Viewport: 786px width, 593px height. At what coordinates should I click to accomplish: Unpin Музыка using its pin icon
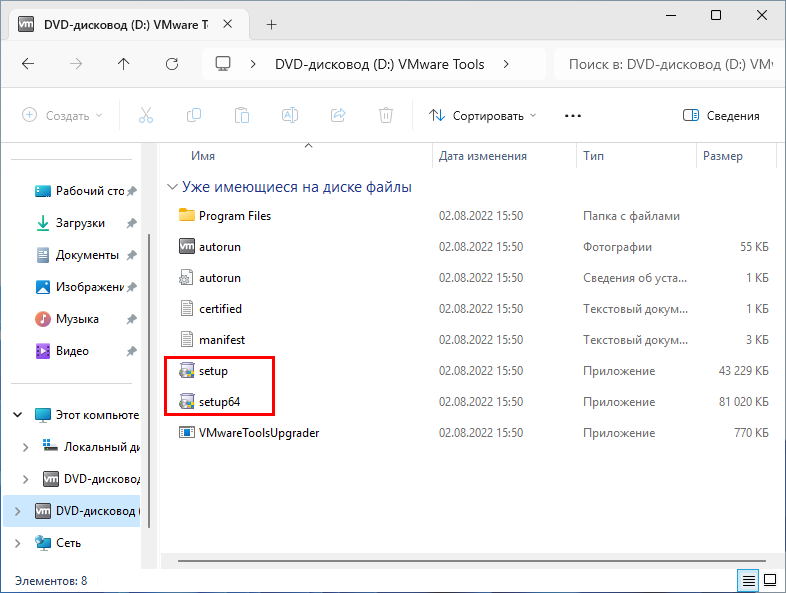click(131, 319)
